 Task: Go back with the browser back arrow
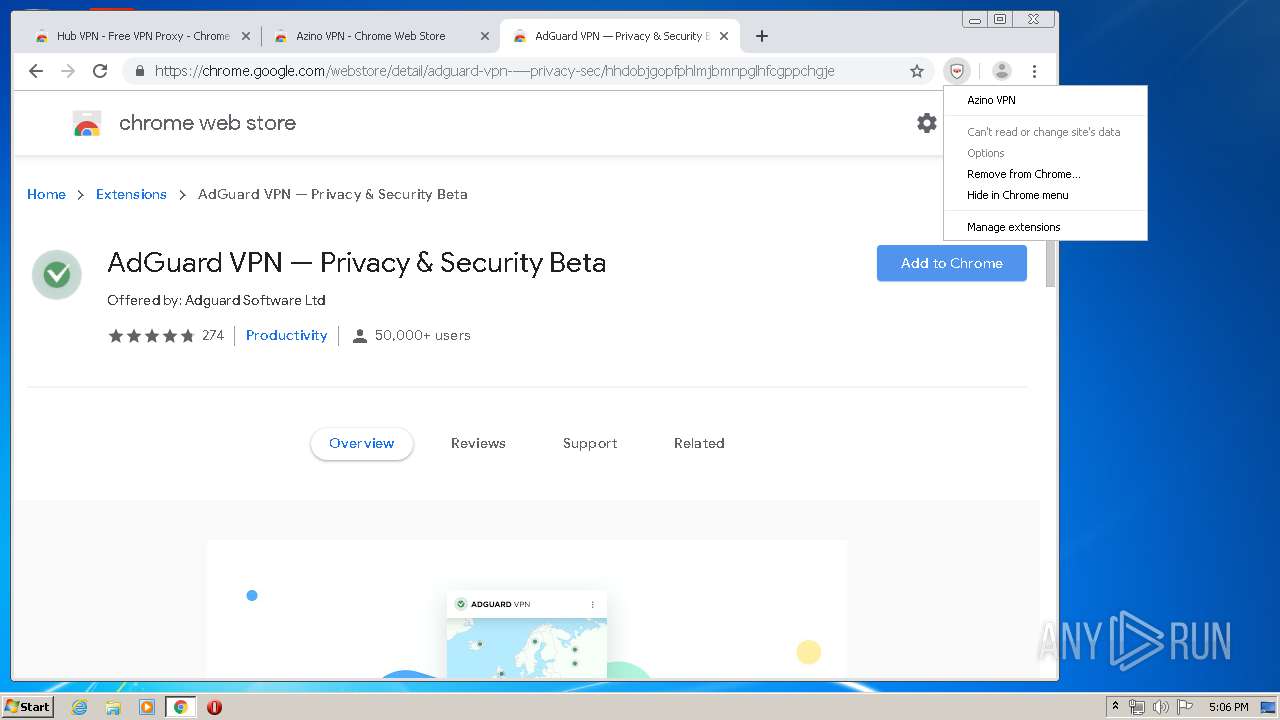(36, 71)
